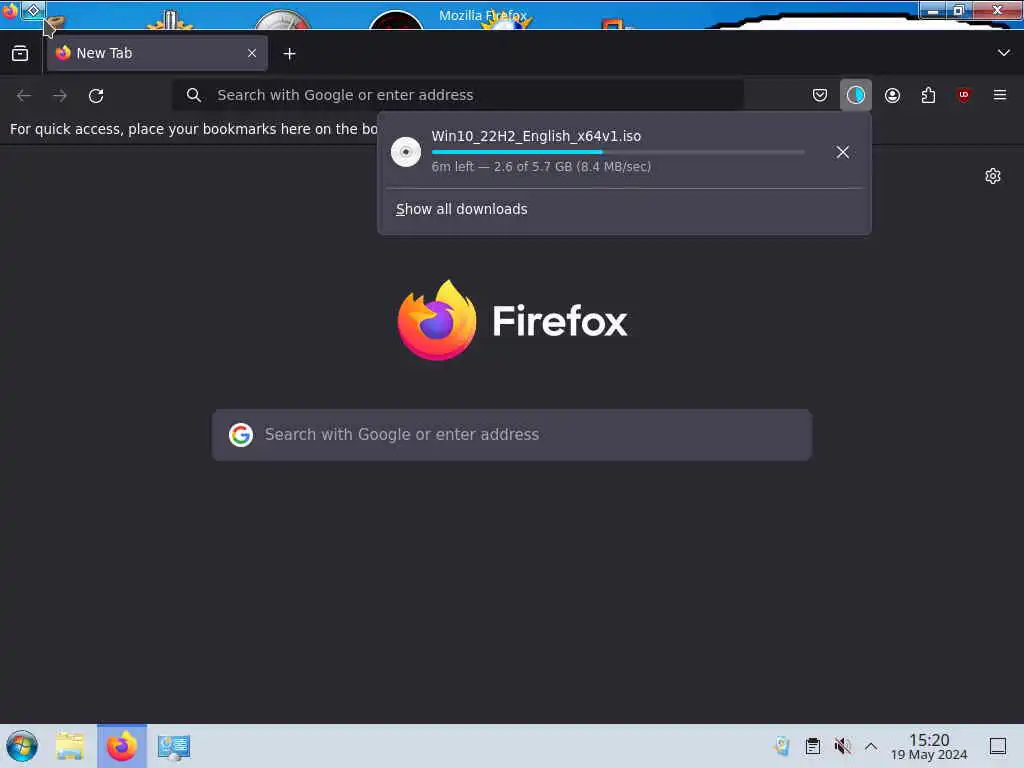The image size is (1024, 768).
Task: Click the center Google search box
Action: [x=512, y=435]
